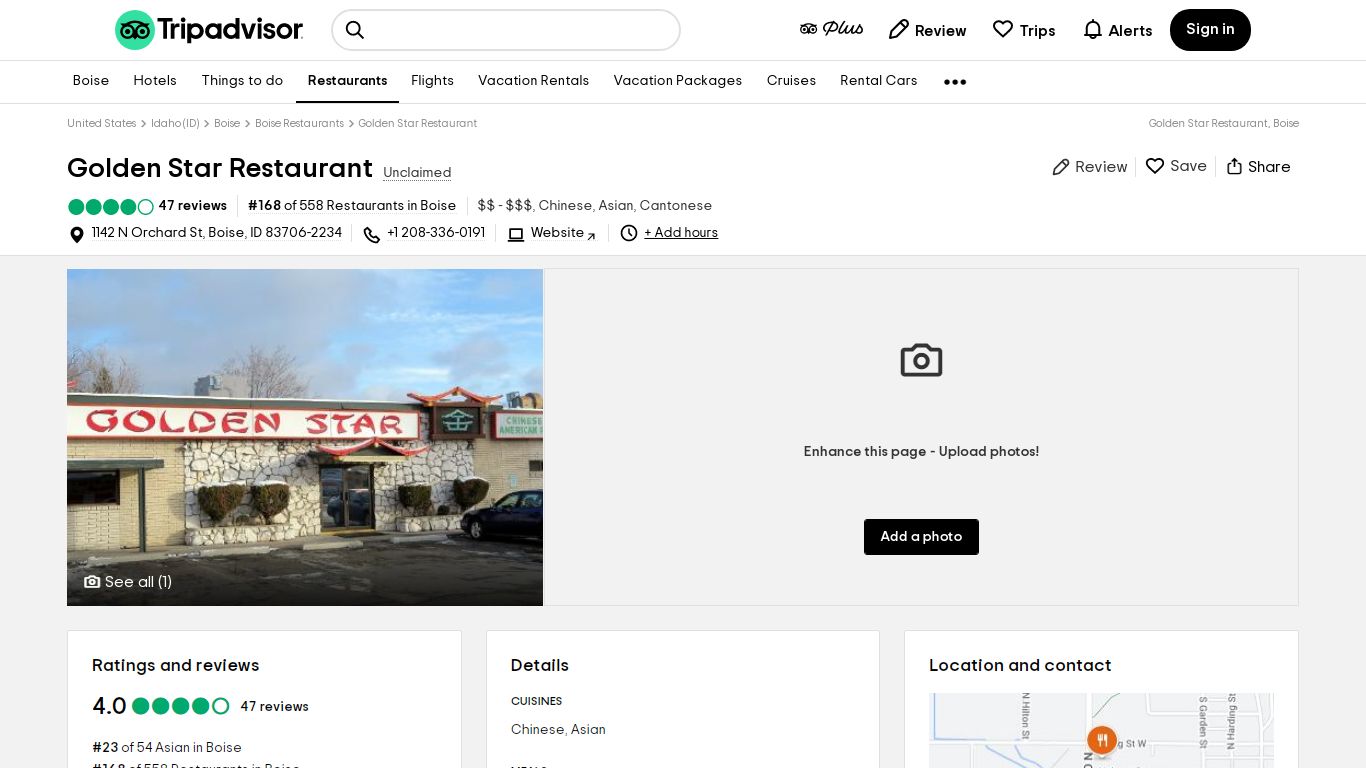Select the Restaurants tab
Viewport: 1366px width, 768px height.
click(347, 81)
